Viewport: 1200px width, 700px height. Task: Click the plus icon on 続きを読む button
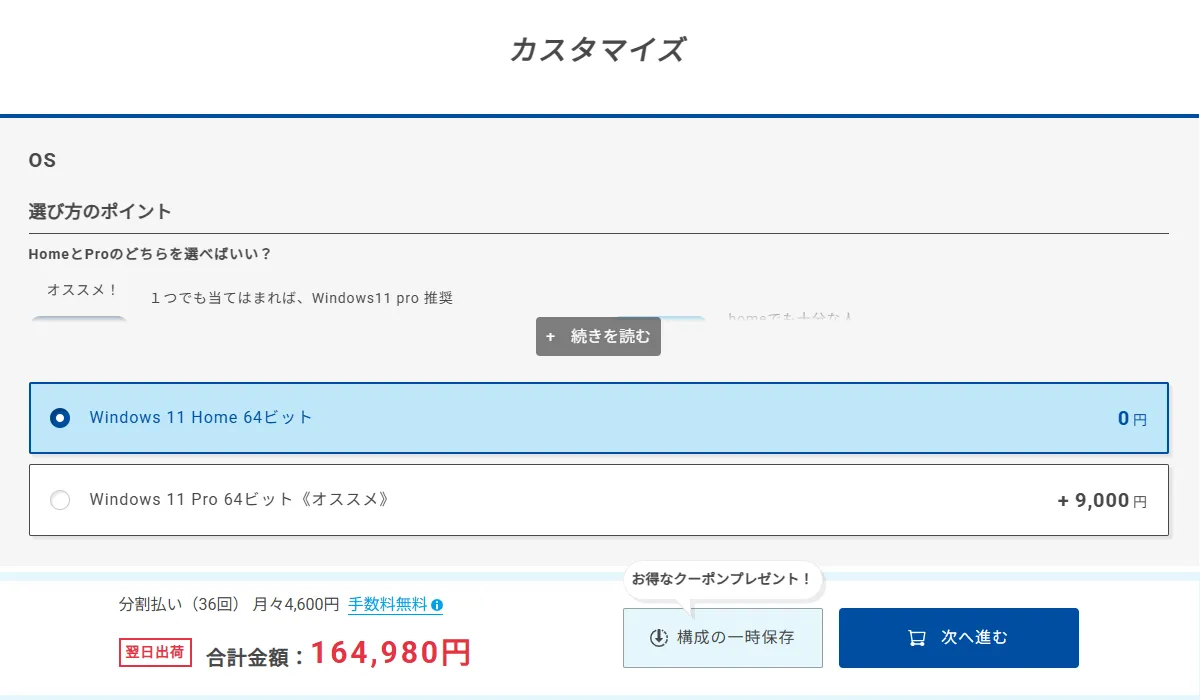[x=550, y=337]
